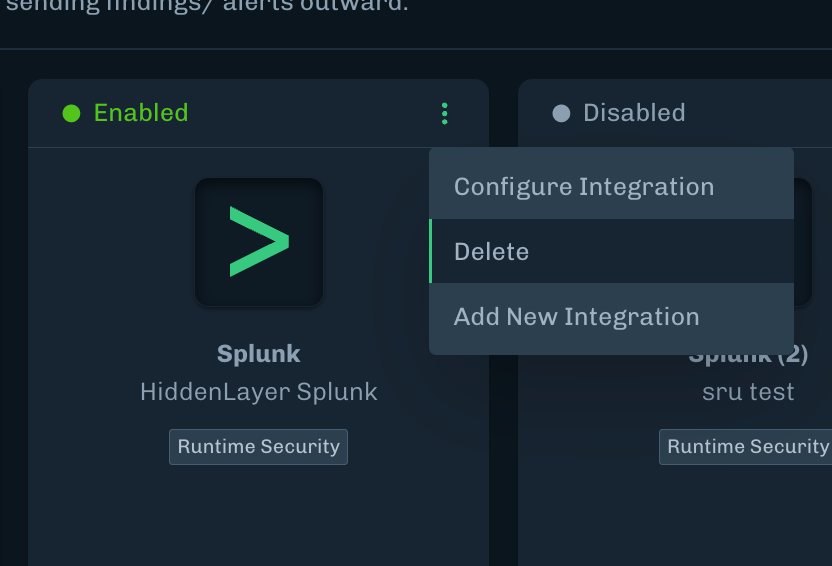Click the green Enabled status dot
Screen dimensions: 832x566
point(71,113)
